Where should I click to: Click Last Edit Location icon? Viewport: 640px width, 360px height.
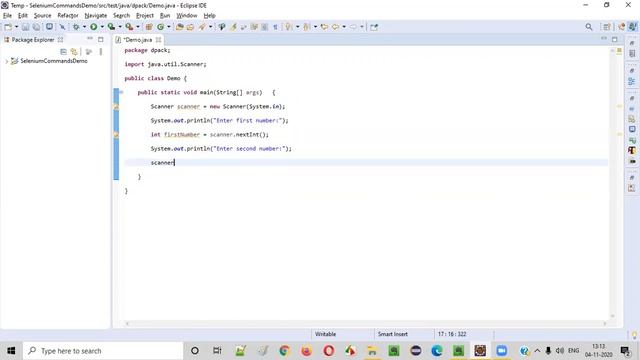click(x=324, y=27)
